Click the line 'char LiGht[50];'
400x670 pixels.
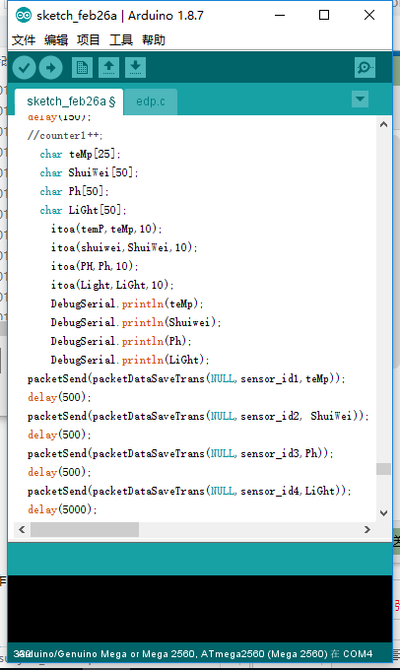[83, 210]
